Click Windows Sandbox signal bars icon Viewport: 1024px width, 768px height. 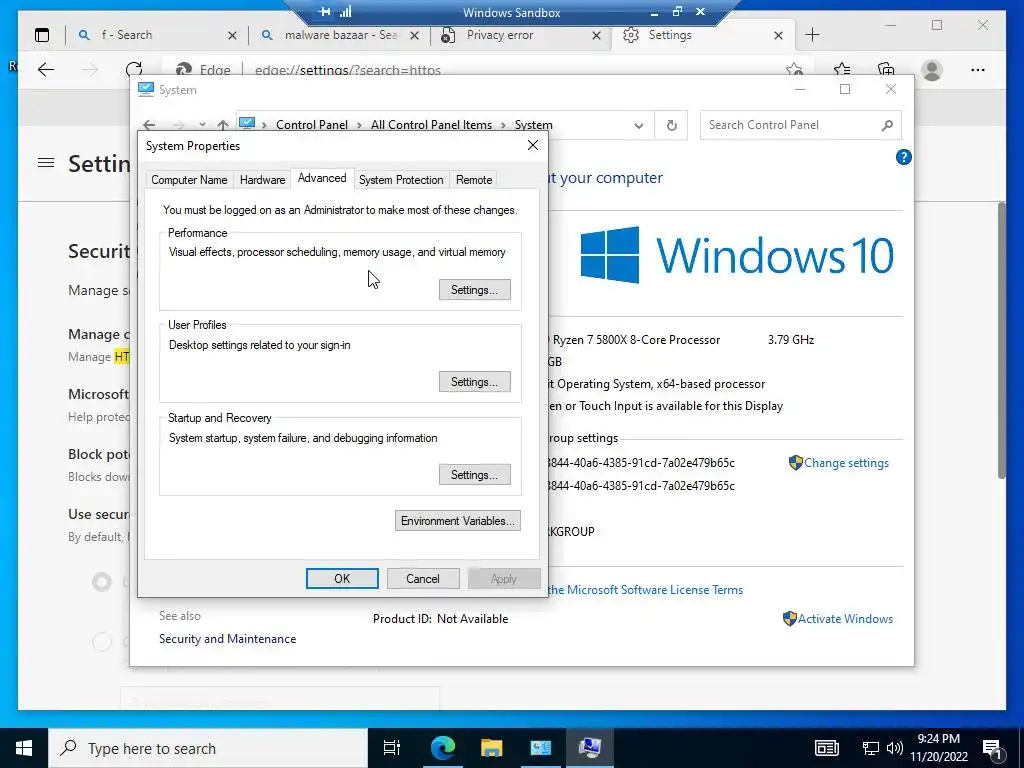pyautogui.click(x=345, y=12)
